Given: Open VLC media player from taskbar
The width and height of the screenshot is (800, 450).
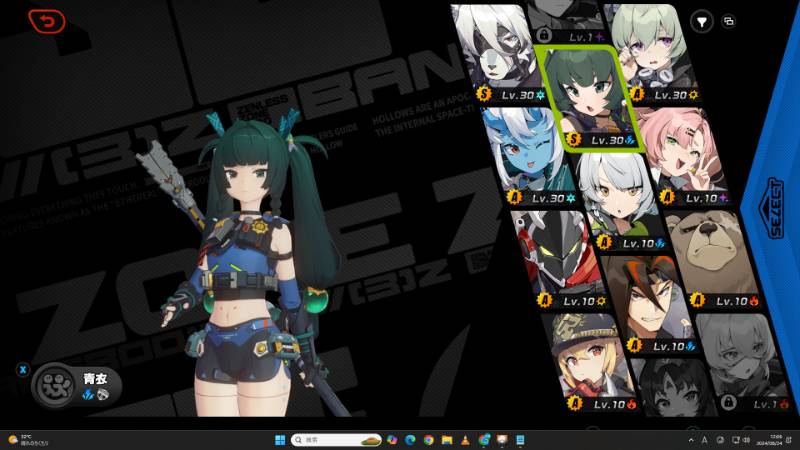Looking at the screenshot, I should (x=465, y=440).
